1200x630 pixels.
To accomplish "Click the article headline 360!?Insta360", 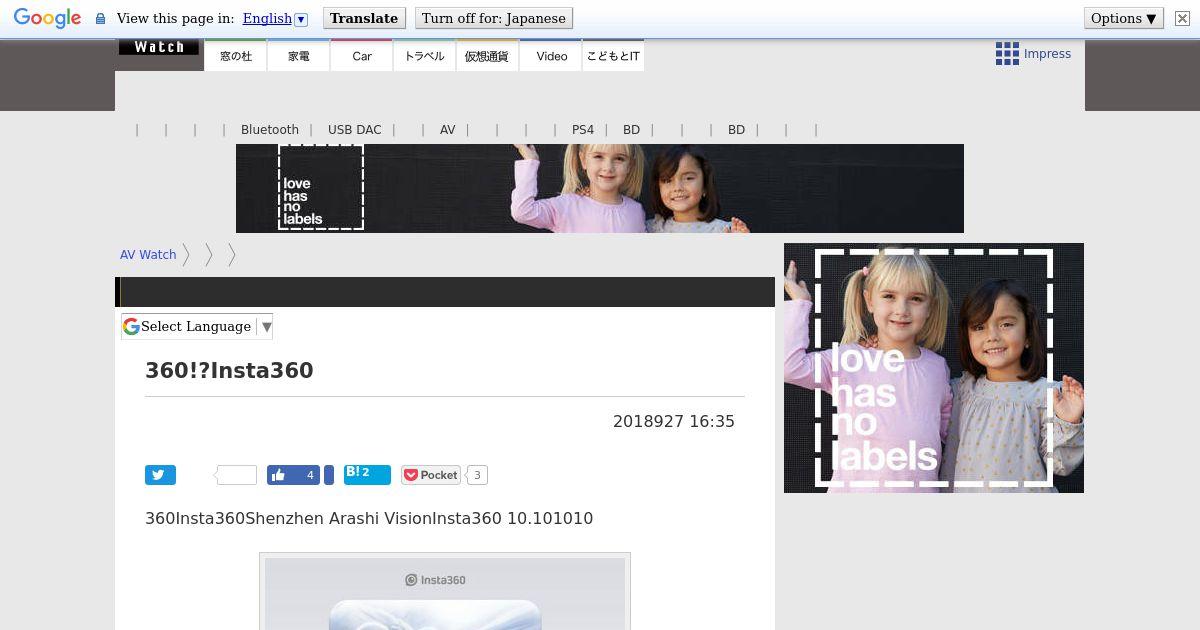I will (229, 371).
